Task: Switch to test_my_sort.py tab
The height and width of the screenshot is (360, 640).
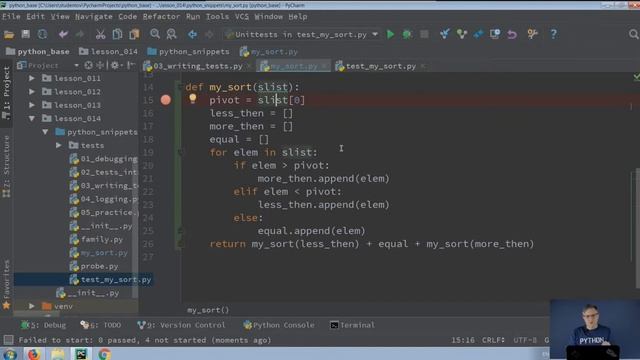Action: [x=380, y=66]
